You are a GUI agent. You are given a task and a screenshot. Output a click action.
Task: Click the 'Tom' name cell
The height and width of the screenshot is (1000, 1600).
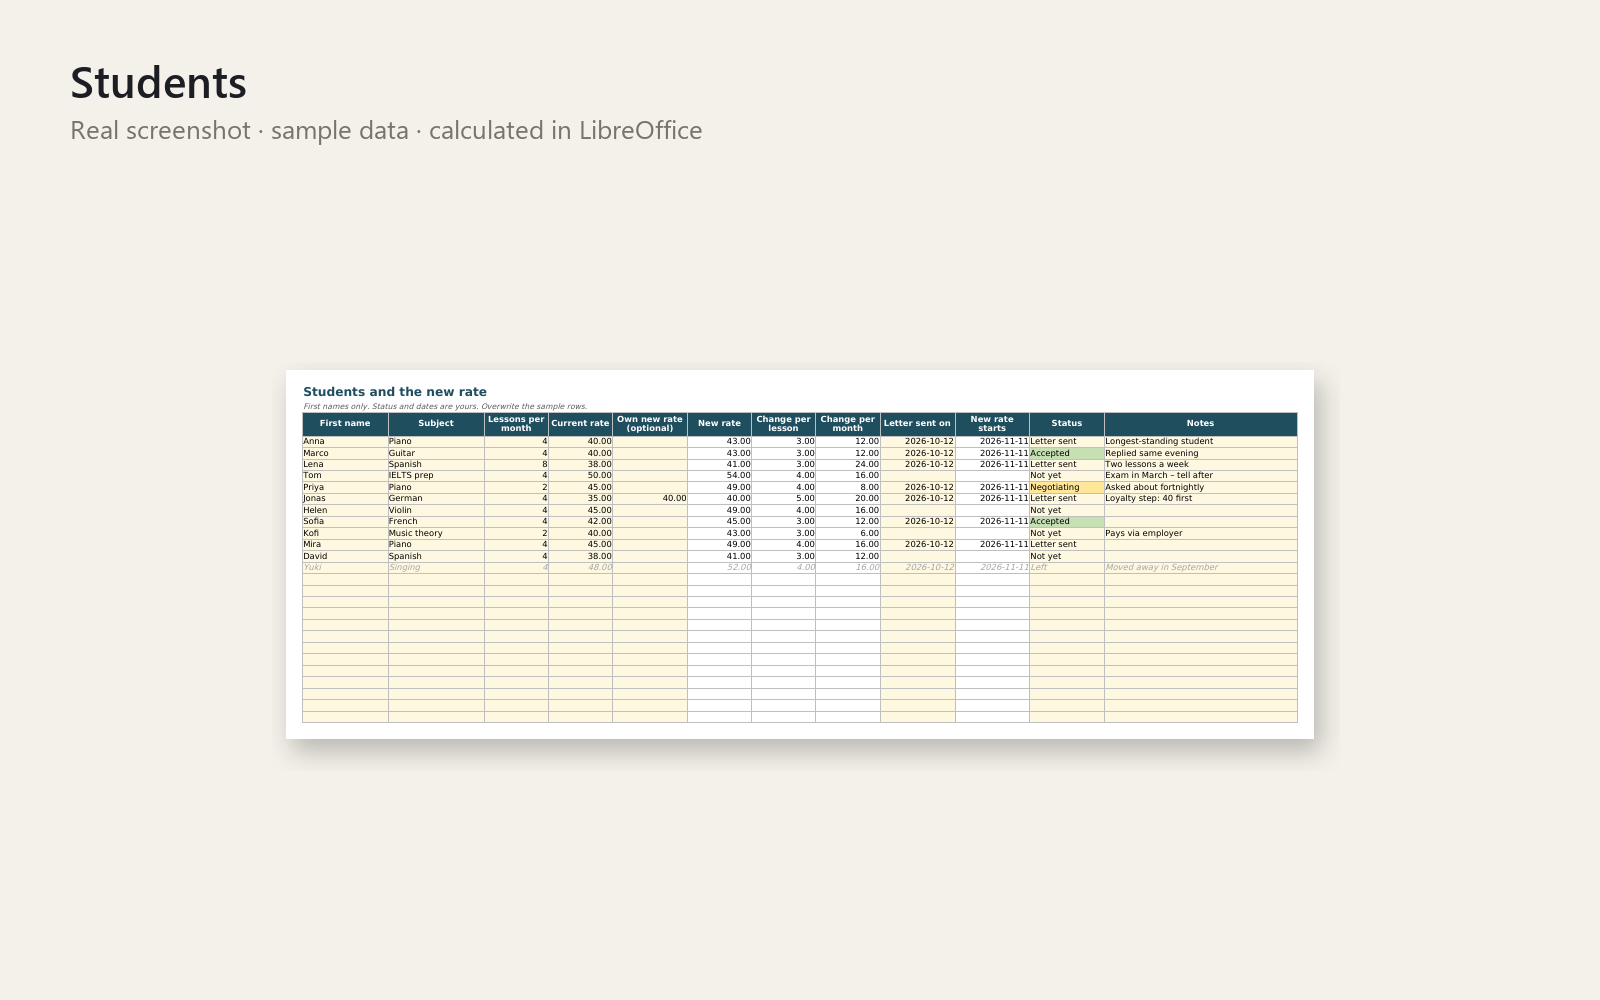(345, 476)
